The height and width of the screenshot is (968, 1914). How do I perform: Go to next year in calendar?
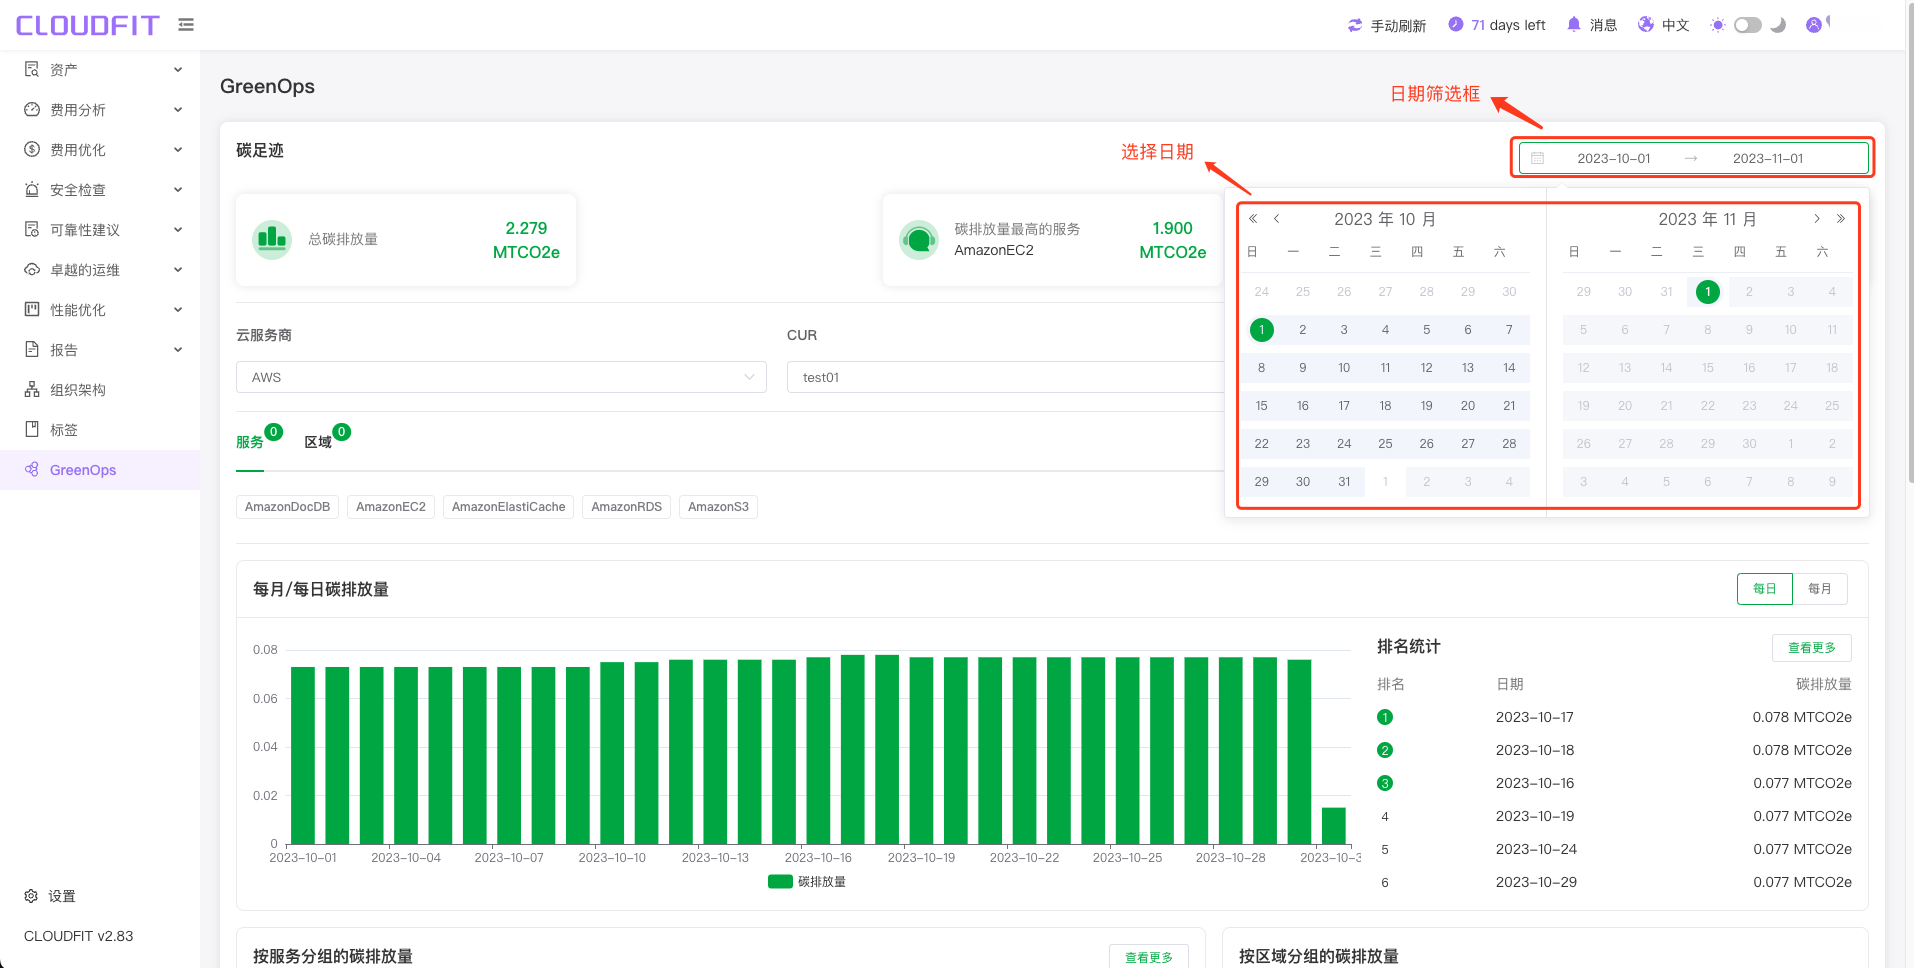click(x=1841, y=218)
